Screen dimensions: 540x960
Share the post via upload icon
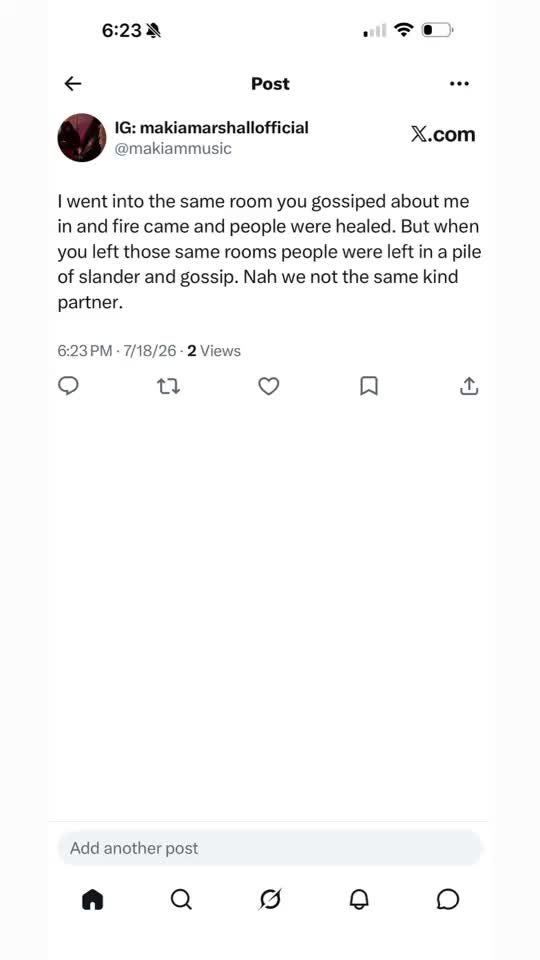point(468,386)
